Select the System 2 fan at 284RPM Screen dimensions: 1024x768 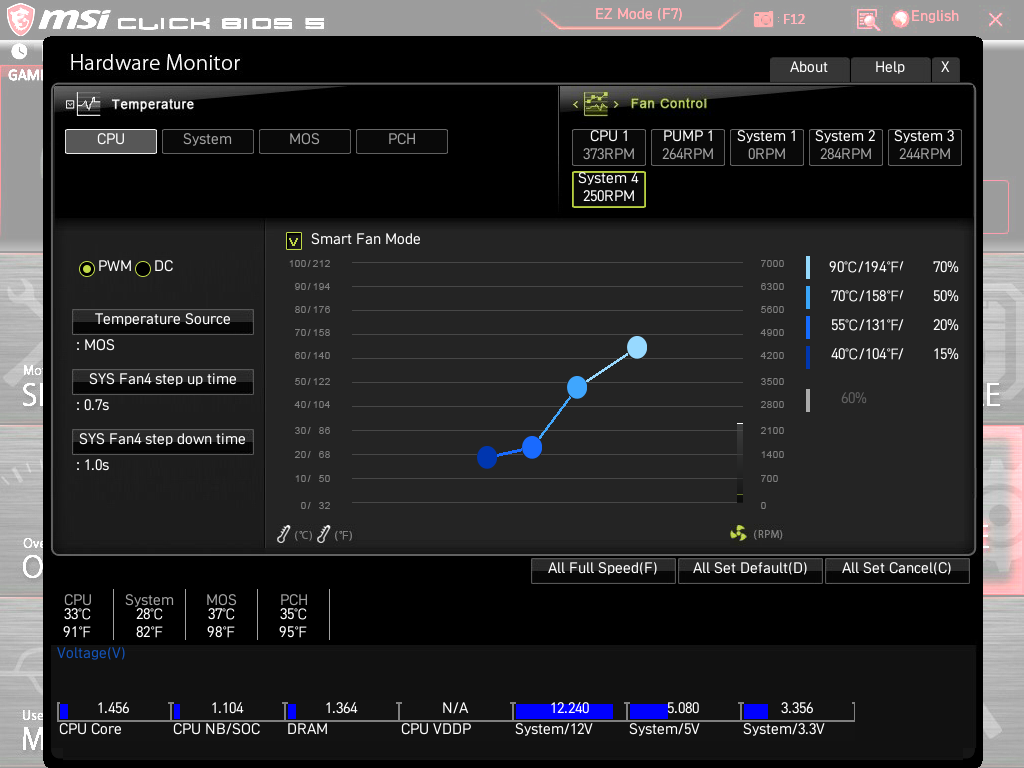pyautogui.click(x=846, y=147)
